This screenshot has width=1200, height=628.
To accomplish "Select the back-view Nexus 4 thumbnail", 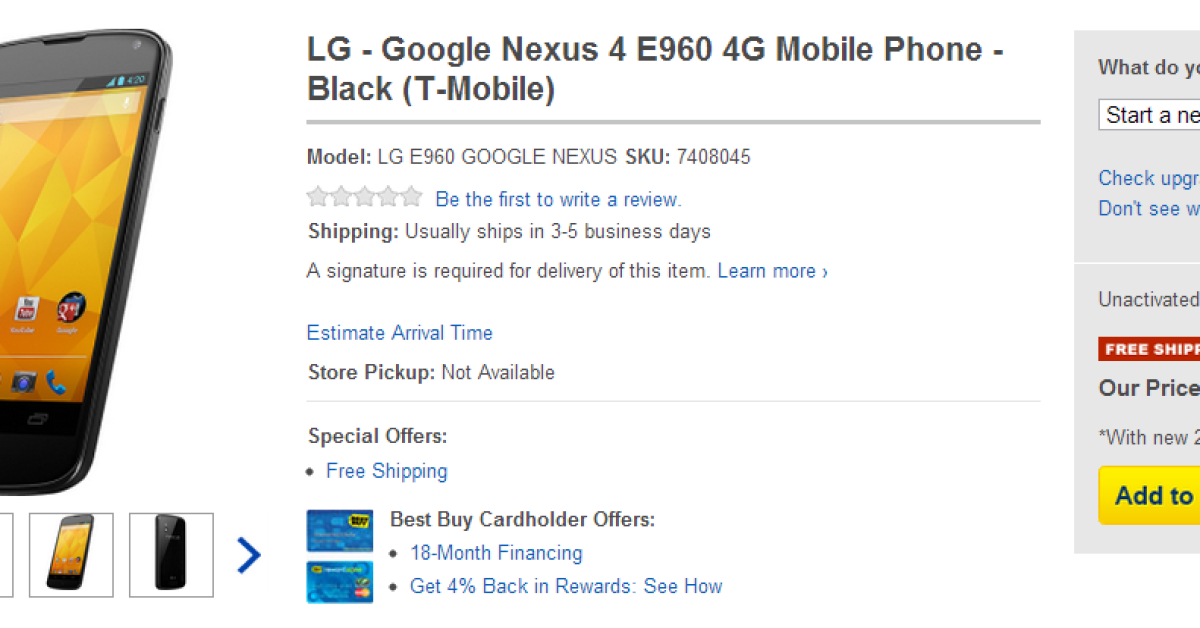I will tap(171, 555).
